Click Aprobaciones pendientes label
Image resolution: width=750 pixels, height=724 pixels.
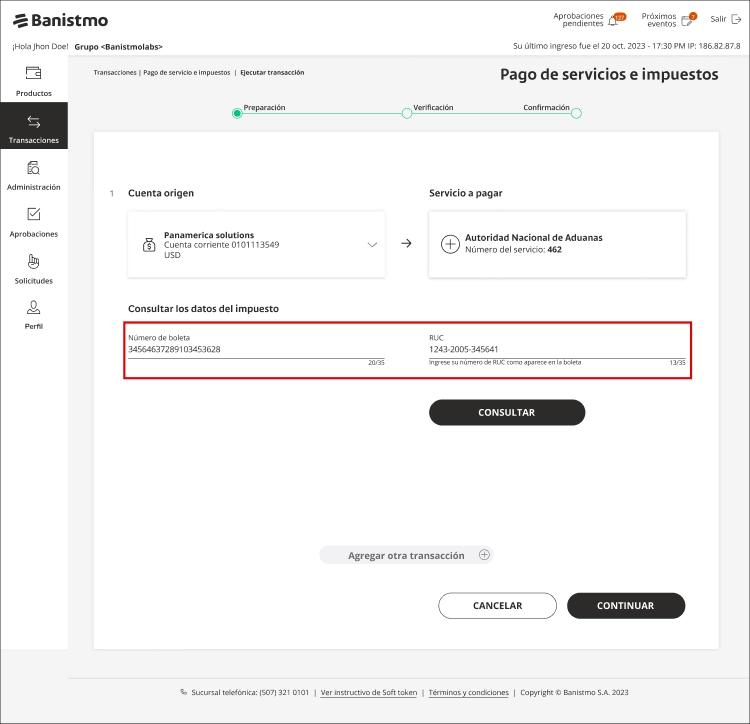click(x=578, y=20)
